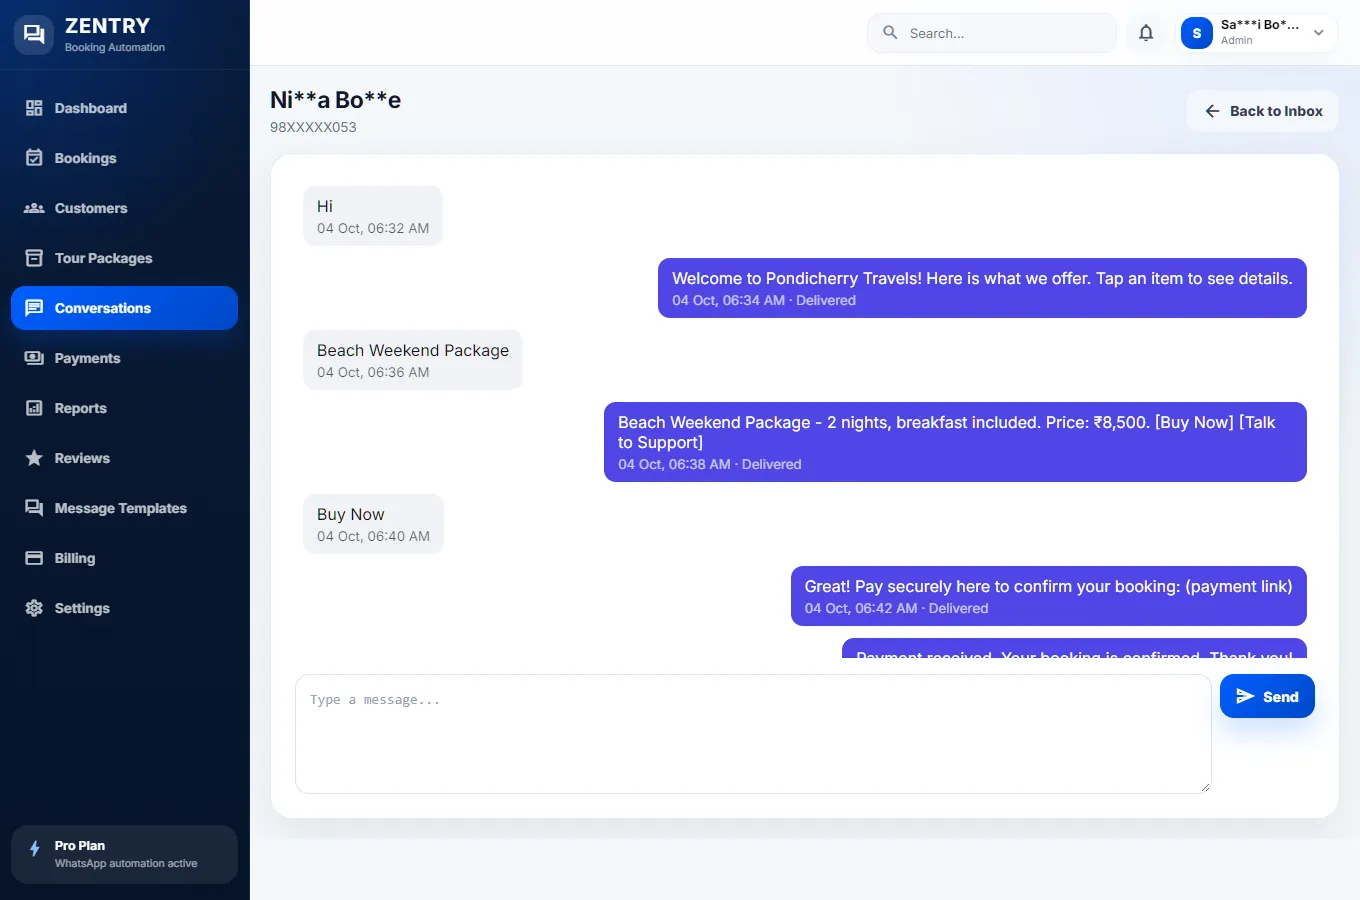Screen dimensions: 1360x900
Task: Click the Bookings calendar icon
Action: (34, 158)
